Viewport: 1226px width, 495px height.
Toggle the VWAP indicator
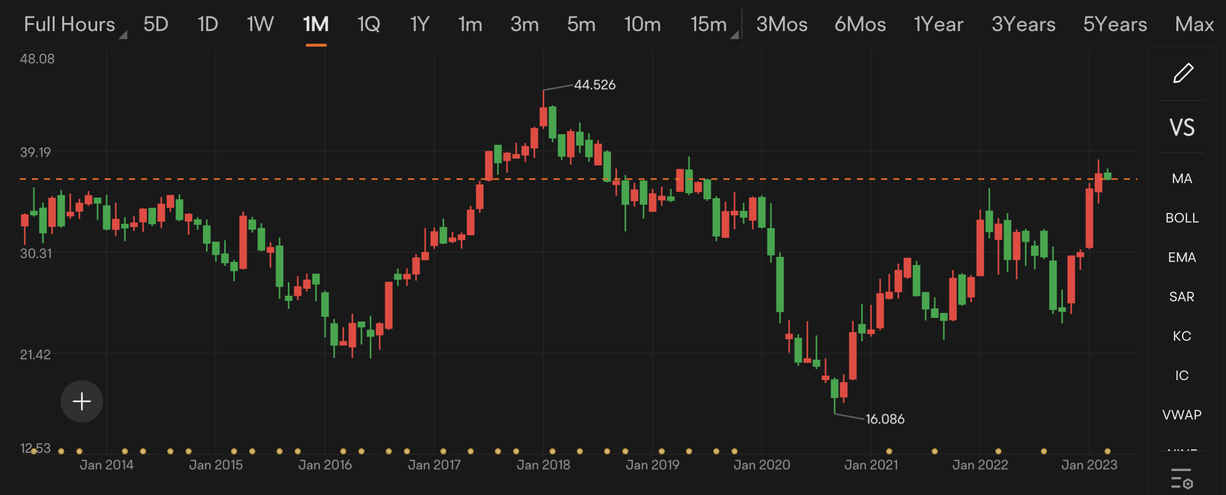coord(1182,415)
